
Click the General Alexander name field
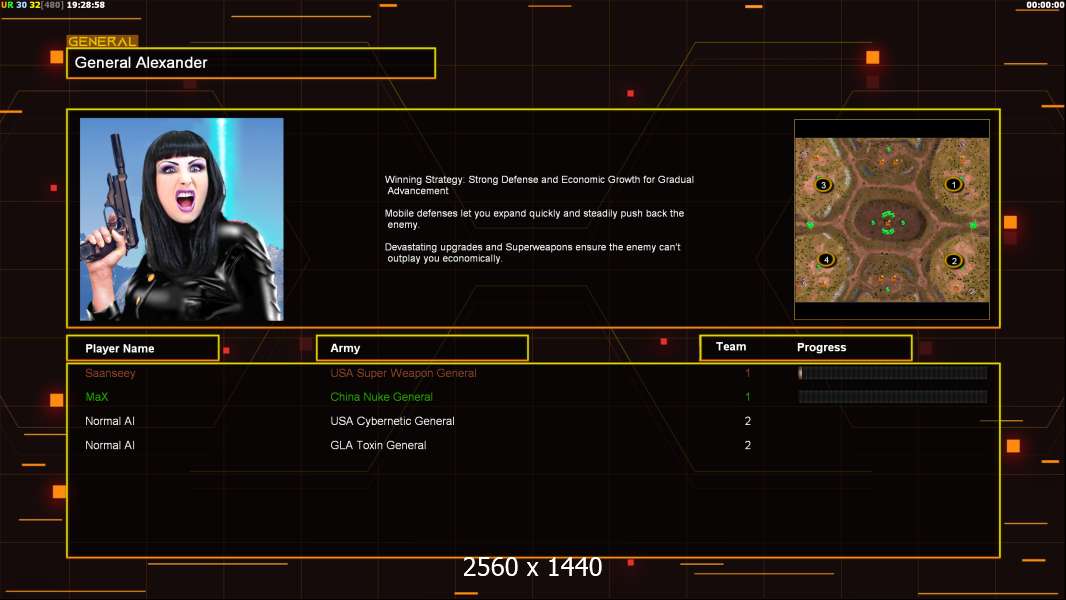click(x=251, y=63)
